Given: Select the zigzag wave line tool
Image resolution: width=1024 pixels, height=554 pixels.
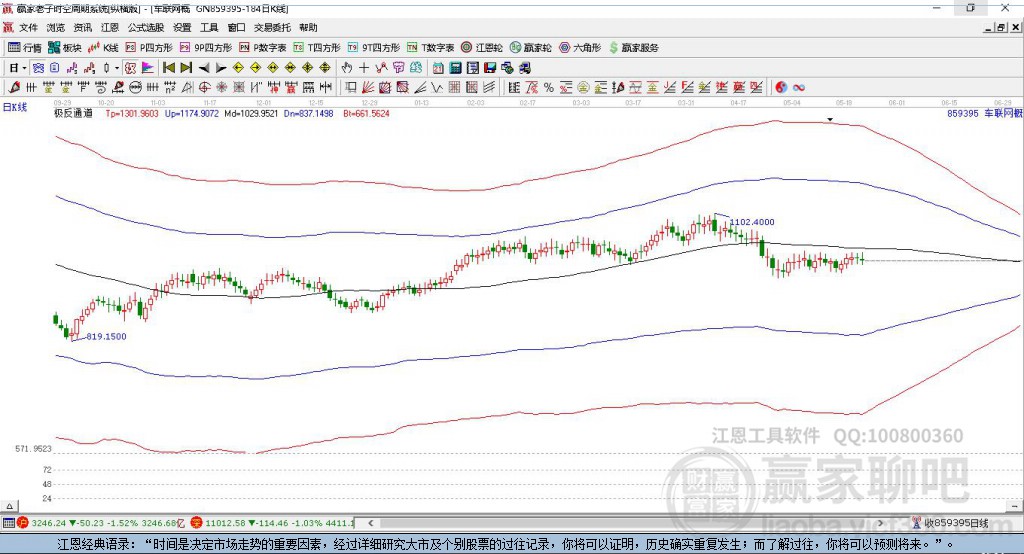Looking at the screenshot, I should pyautogui.click(x=438, y=88).
